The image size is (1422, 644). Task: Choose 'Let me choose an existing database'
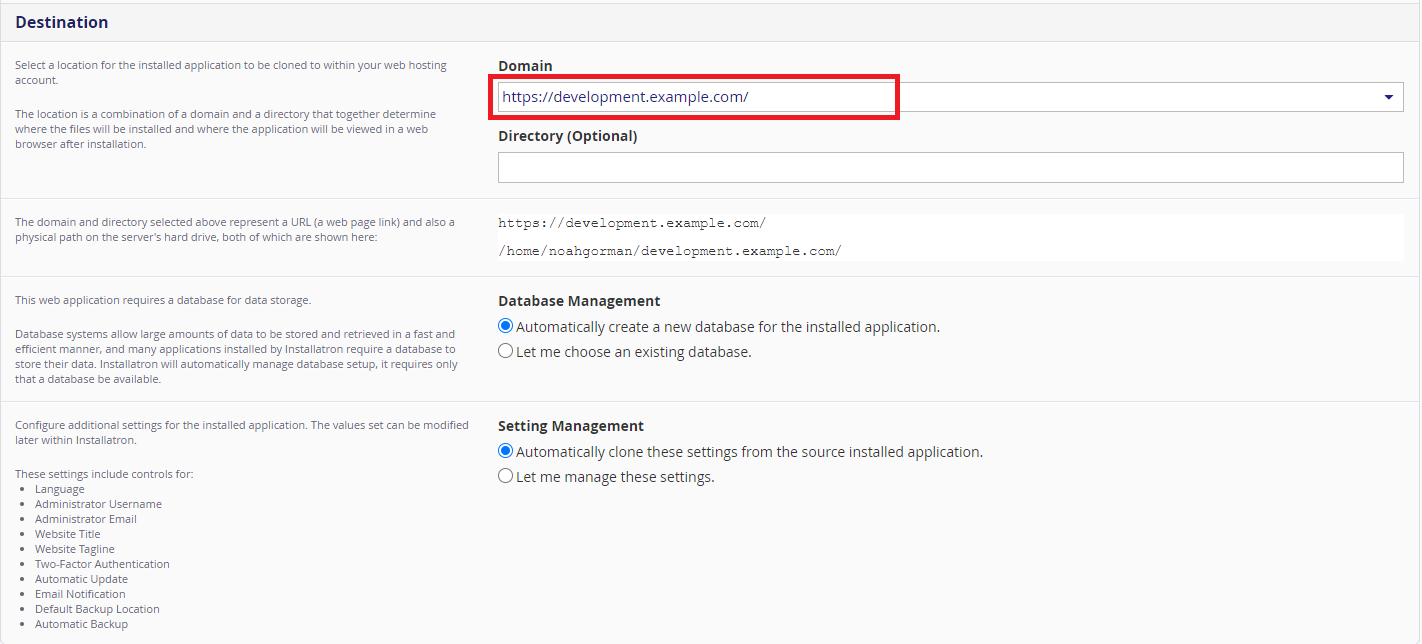(x=506, y=351)
